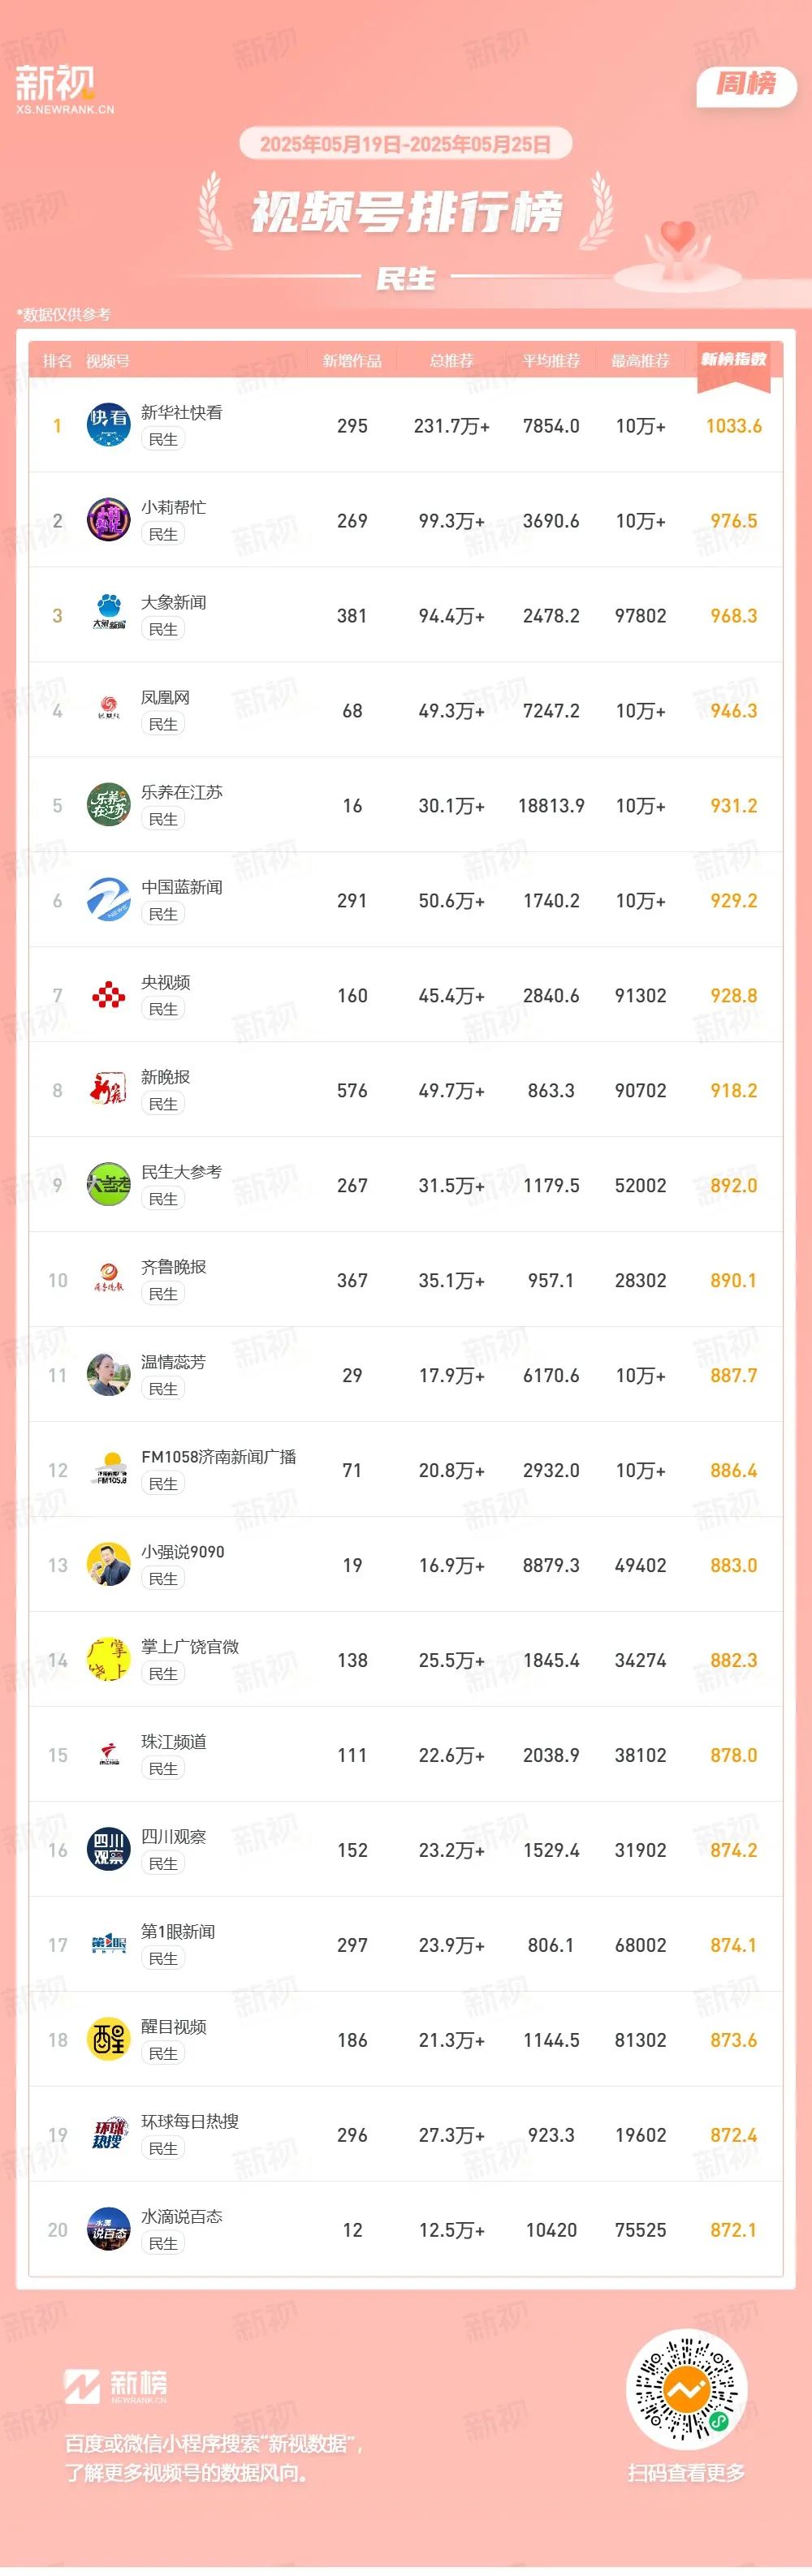Open the FM1058济南新闻广播 account name
This screenshot has width=812, height=2576.
(219, 1456)
